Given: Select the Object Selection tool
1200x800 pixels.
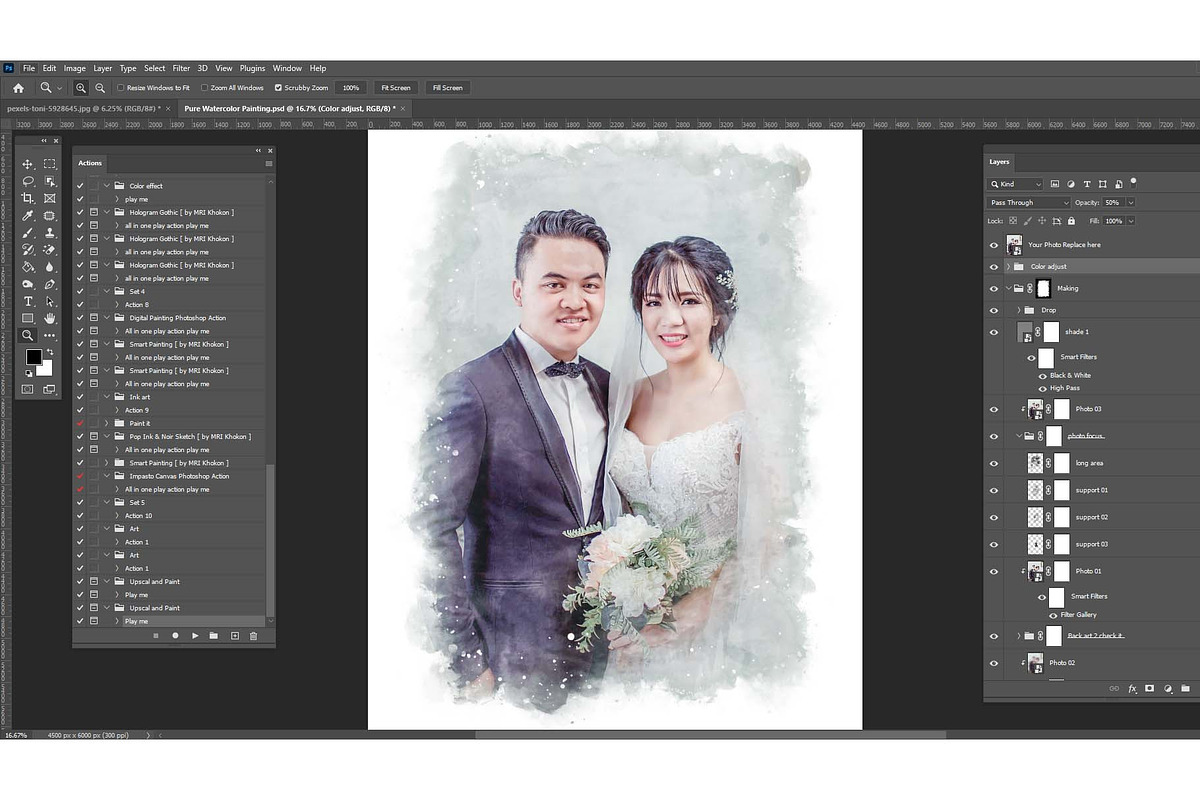Looking at the screenshot, I should (x=50, y=181).
